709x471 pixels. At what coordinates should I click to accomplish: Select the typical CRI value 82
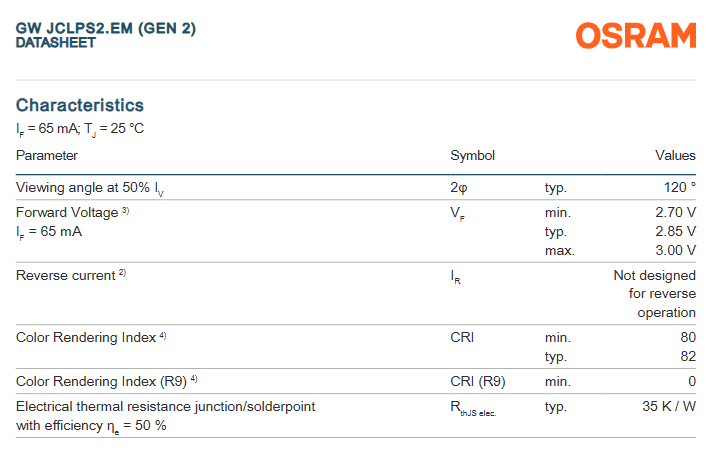coord(688,356)
